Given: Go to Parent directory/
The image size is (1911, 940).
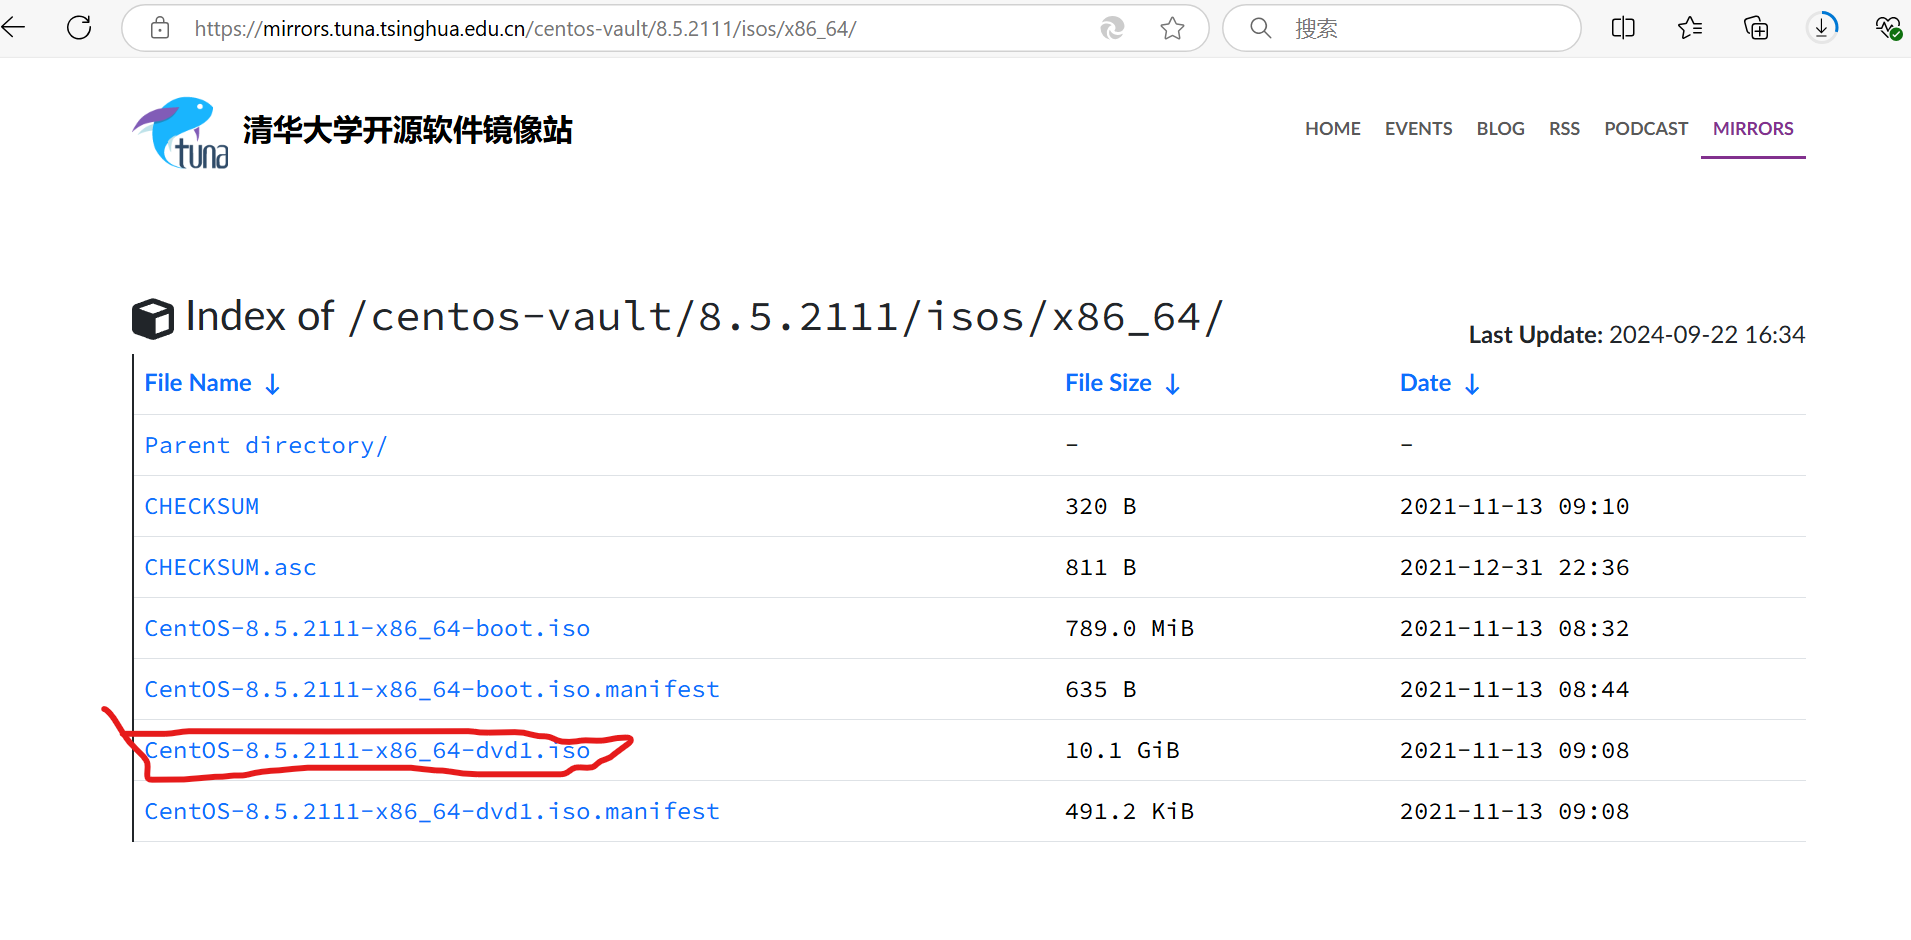Looking at the screenshot, I should [266, 445].
